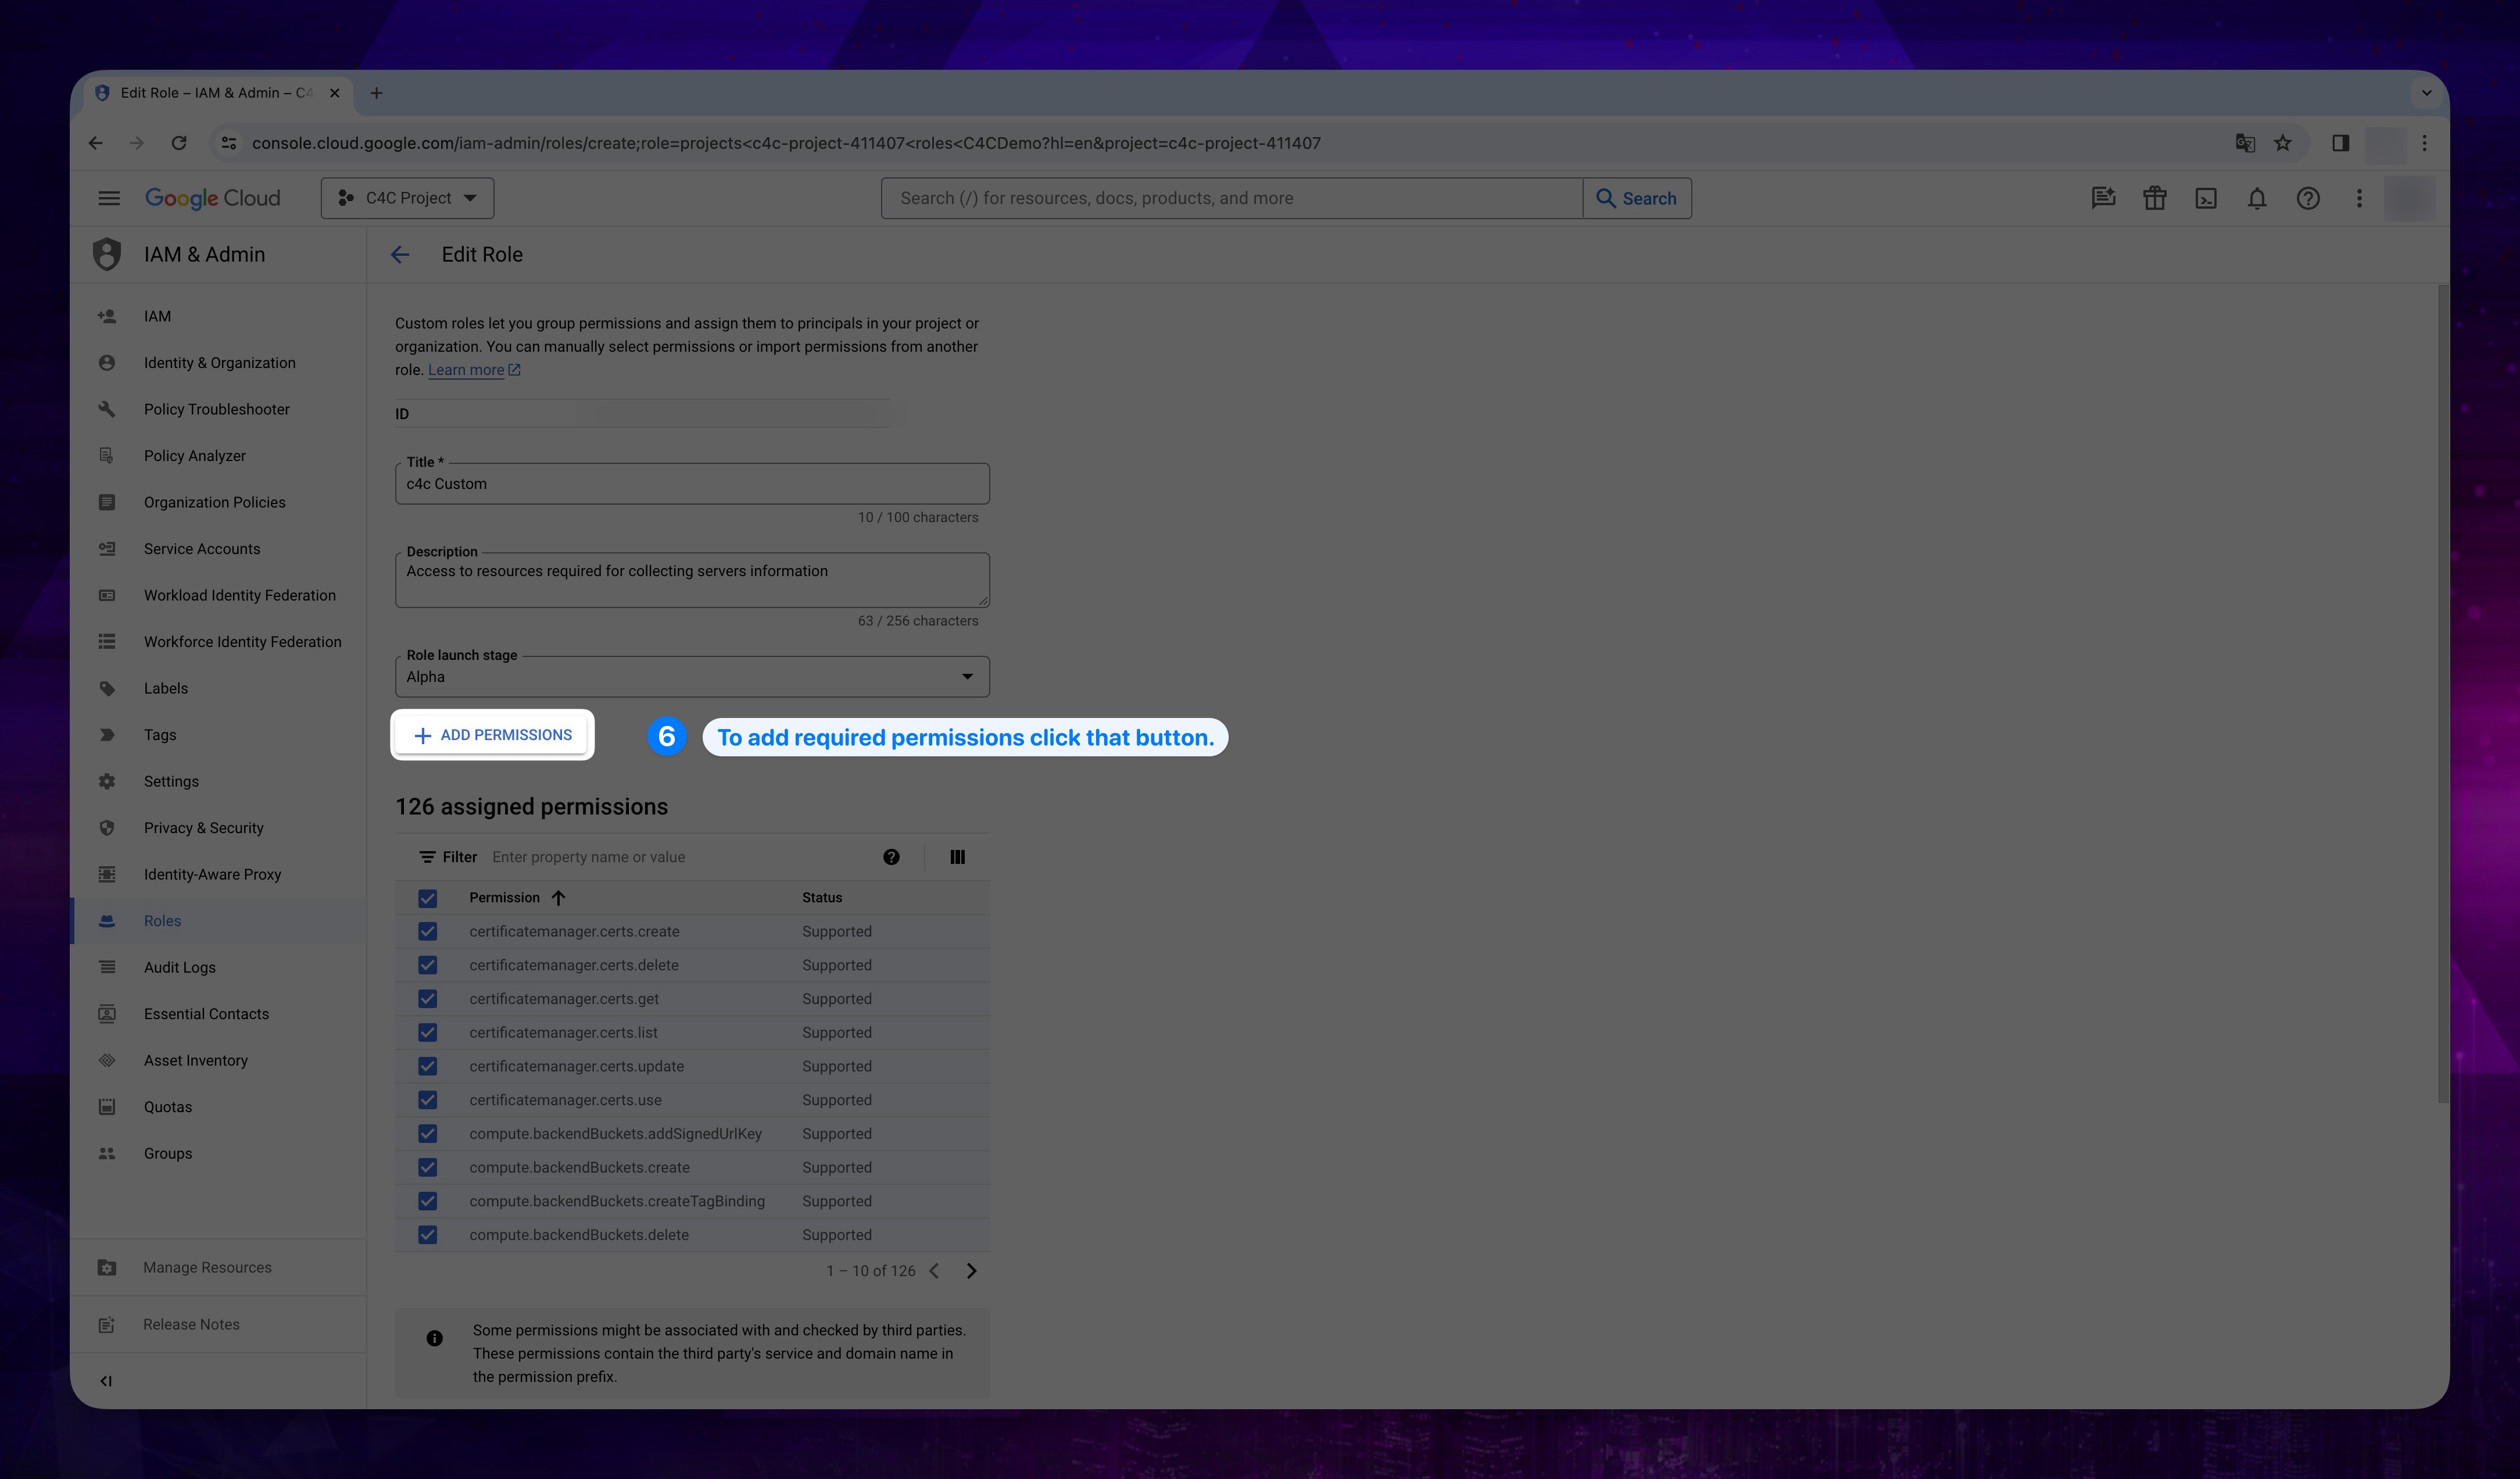Screen dimensions: 2520x1479
Task: Click the ADD PERMISSIONS button
Action: (x=492, y=735)
